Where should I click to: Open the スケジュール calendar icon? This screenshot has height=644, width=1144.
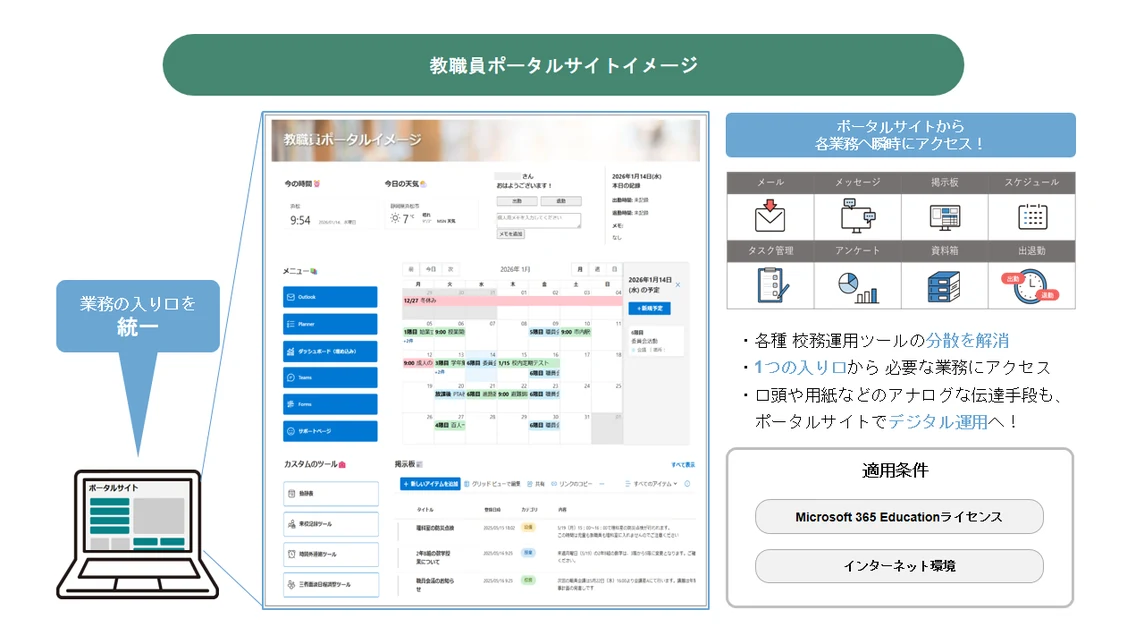point(1032,217)
